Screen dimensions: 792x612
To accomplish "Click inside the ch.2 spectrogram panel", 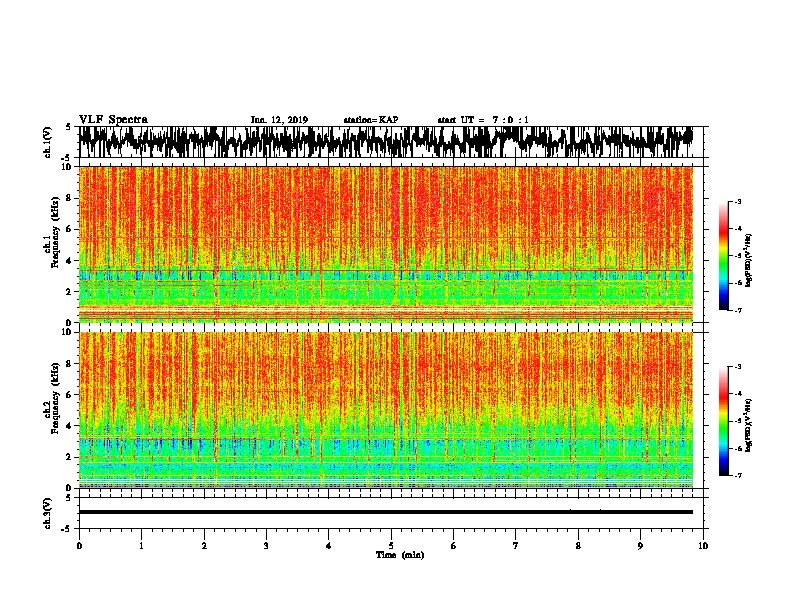I will (385, 410).
